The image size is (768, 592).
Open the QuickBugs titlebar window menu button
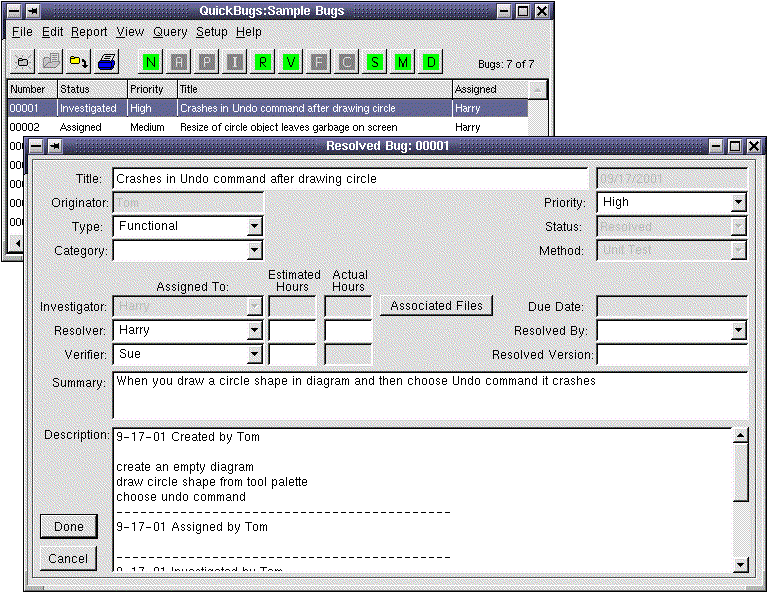click(14, 11)
